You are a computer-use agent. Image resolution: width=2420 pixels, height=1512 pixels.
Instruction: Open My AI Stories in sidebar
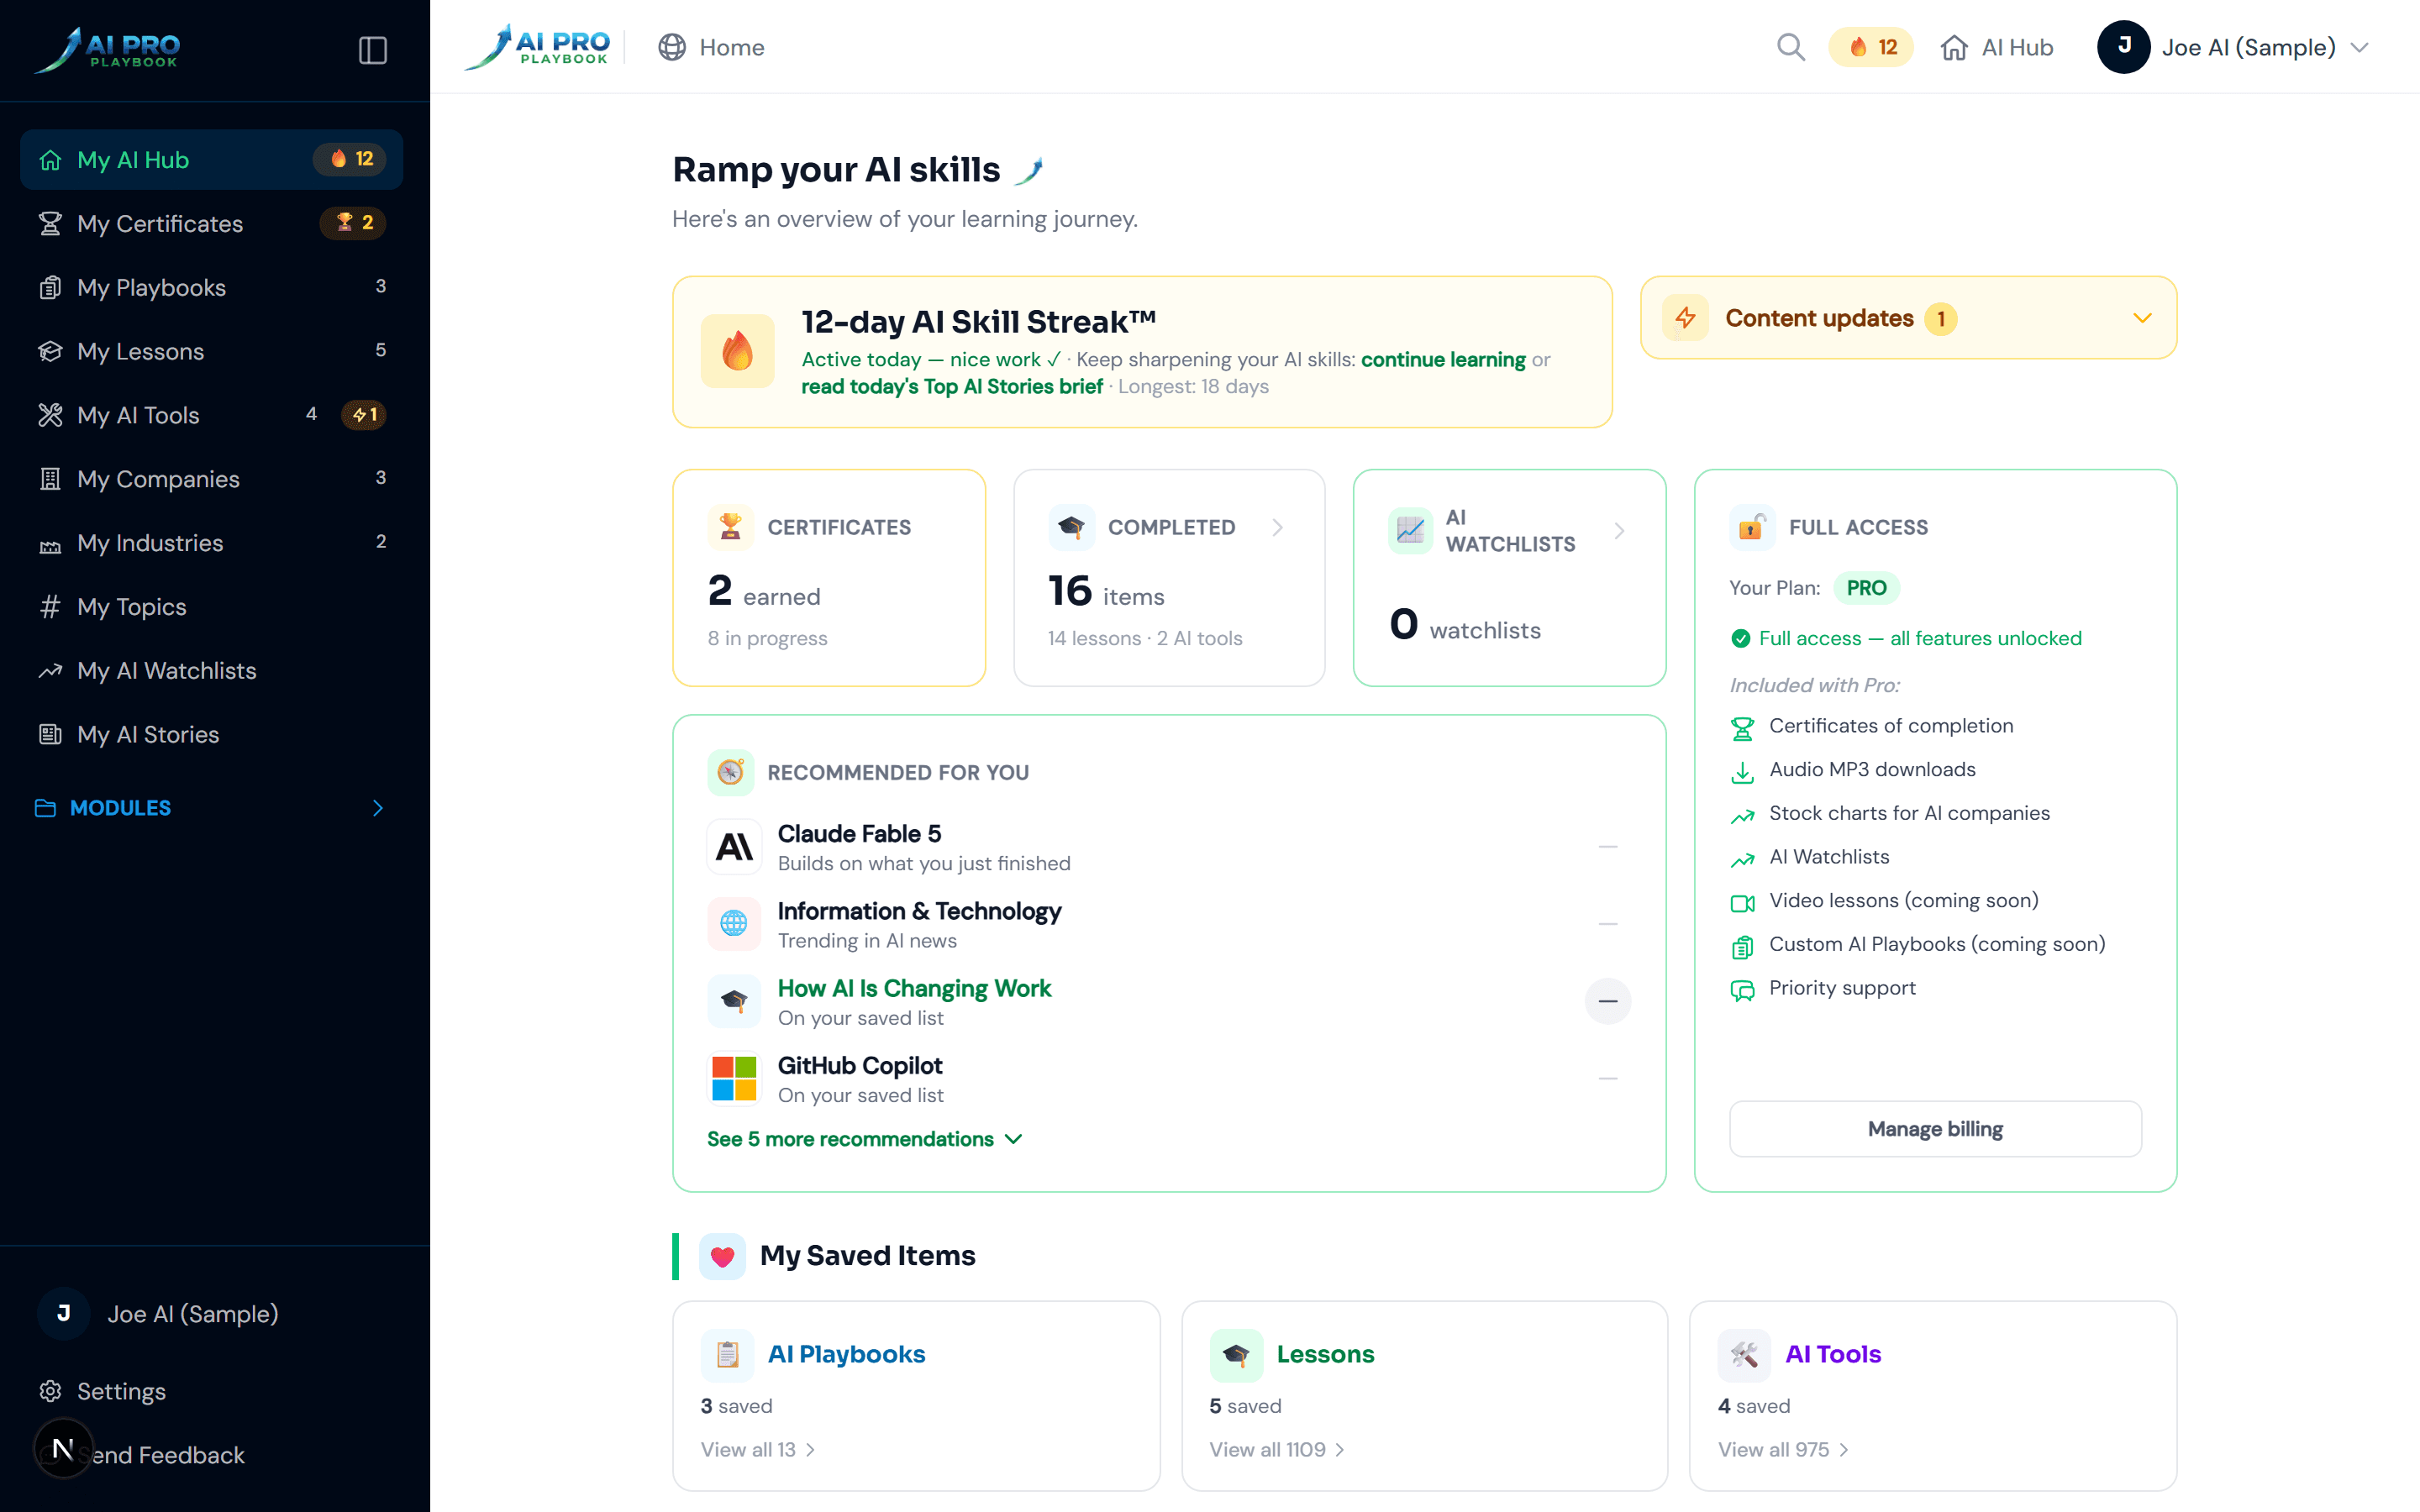(x=211, y=734)
